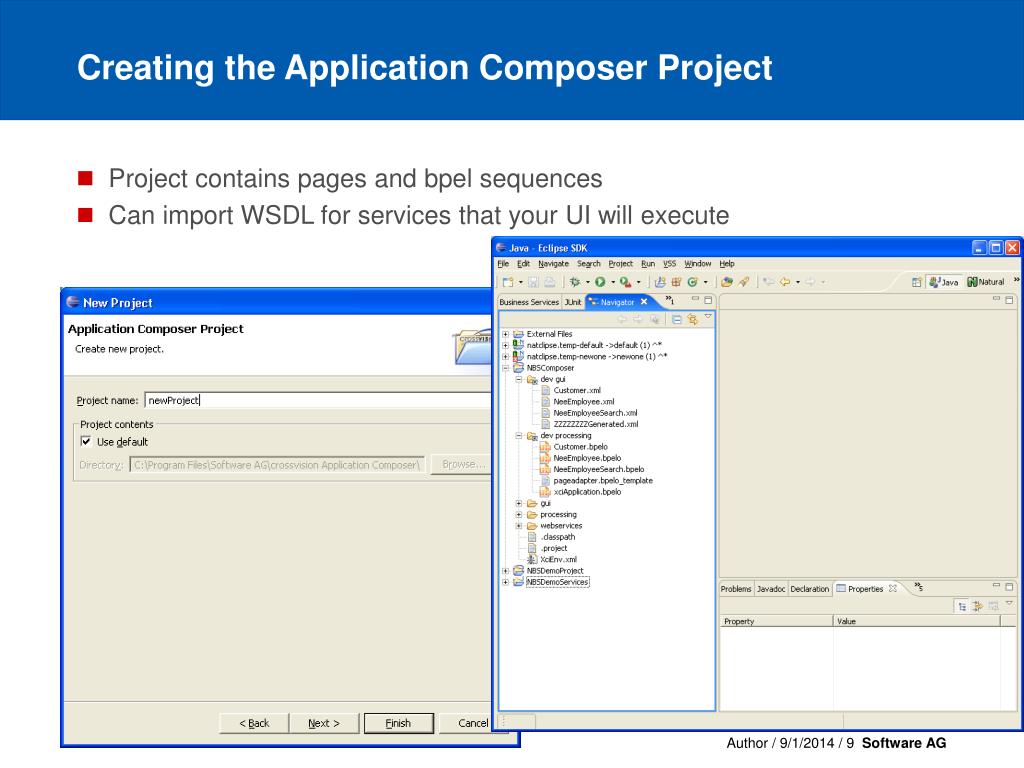Viewport: 1024px width, 768px height.
Task: Open the File menu in Eclipse
Action: (x=503, y=264)
